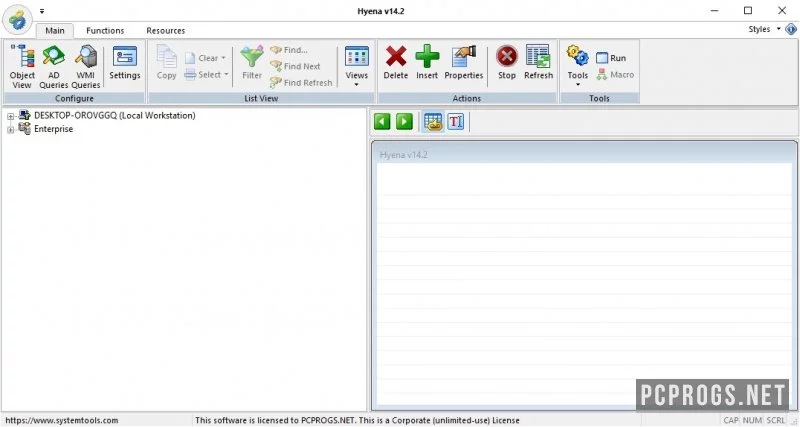Click the NUM status indicator
Screen dimensions: 800x427
(x=752, y=421)
